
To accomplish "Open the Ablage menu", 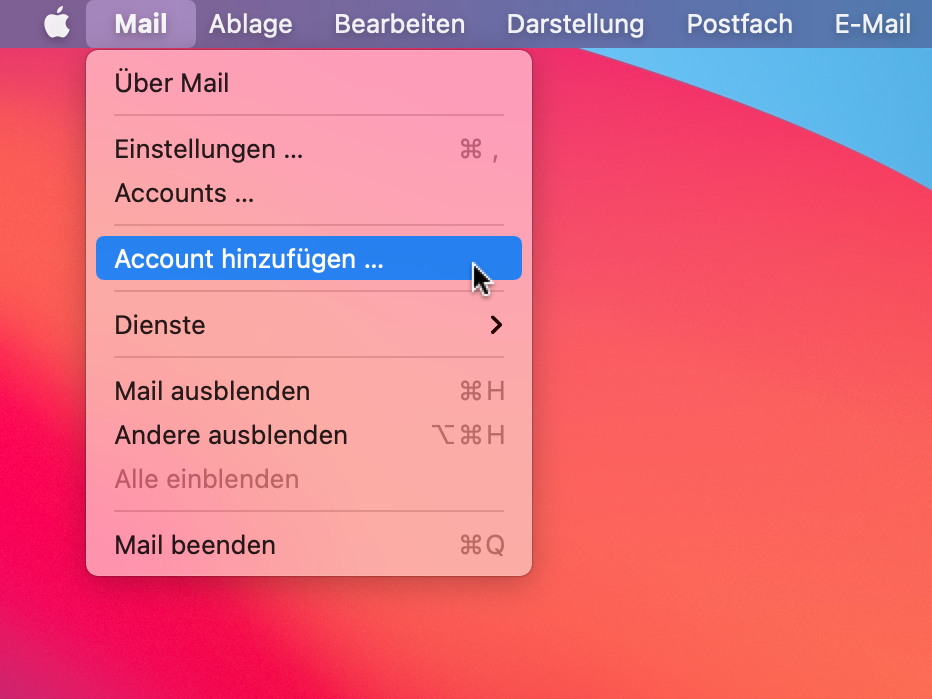I will coord(250,24).
